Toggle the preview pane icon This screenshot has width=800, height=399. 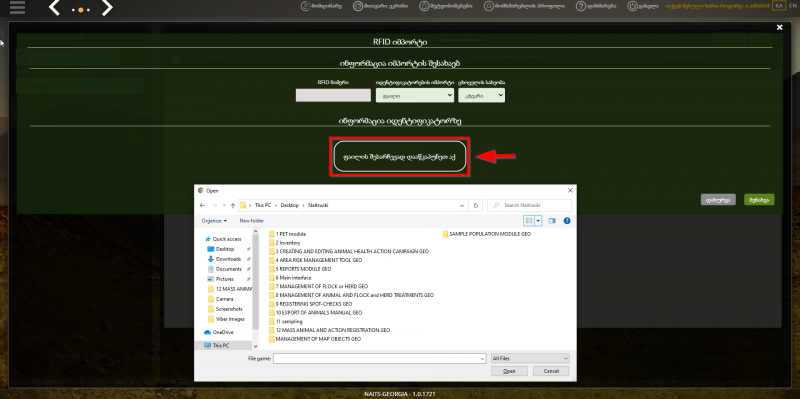(552, 221)
